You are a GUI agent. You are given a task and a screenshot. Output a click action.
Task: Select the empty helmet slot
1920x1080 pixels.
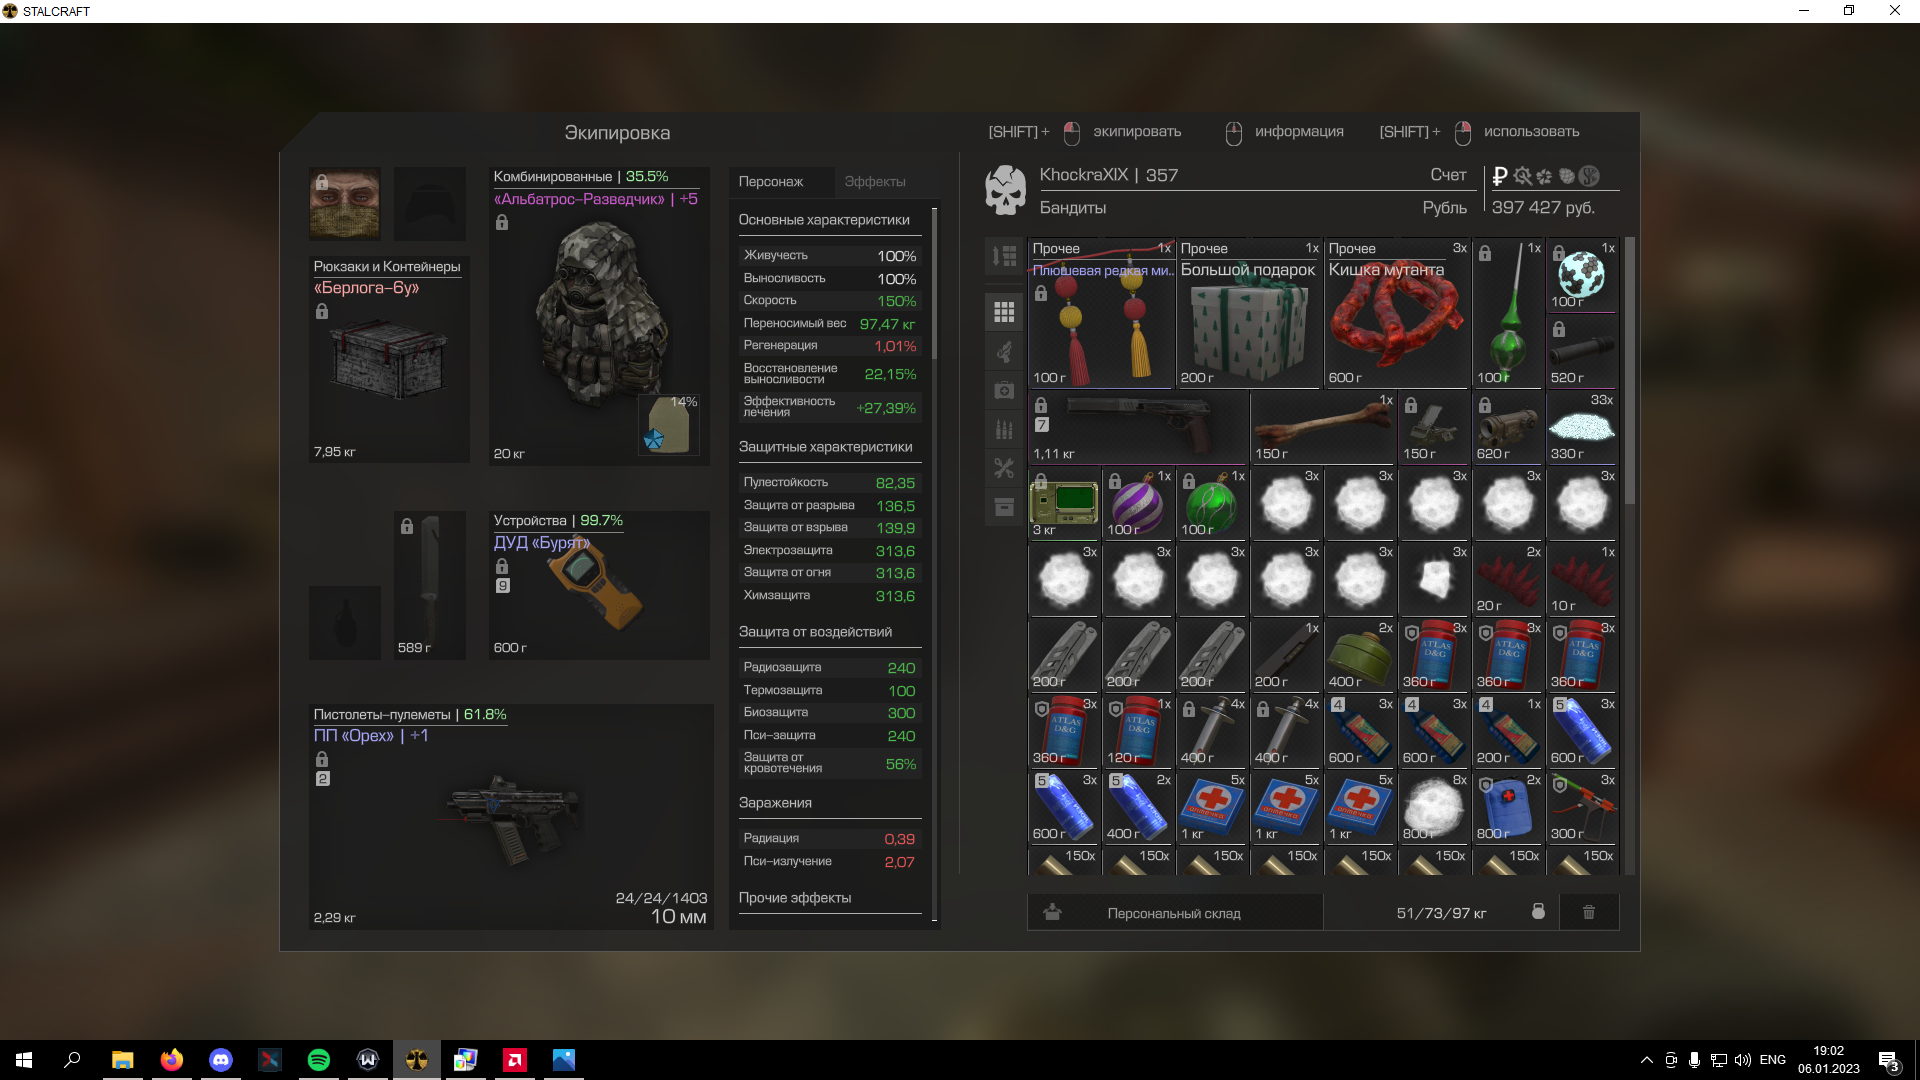430,203
